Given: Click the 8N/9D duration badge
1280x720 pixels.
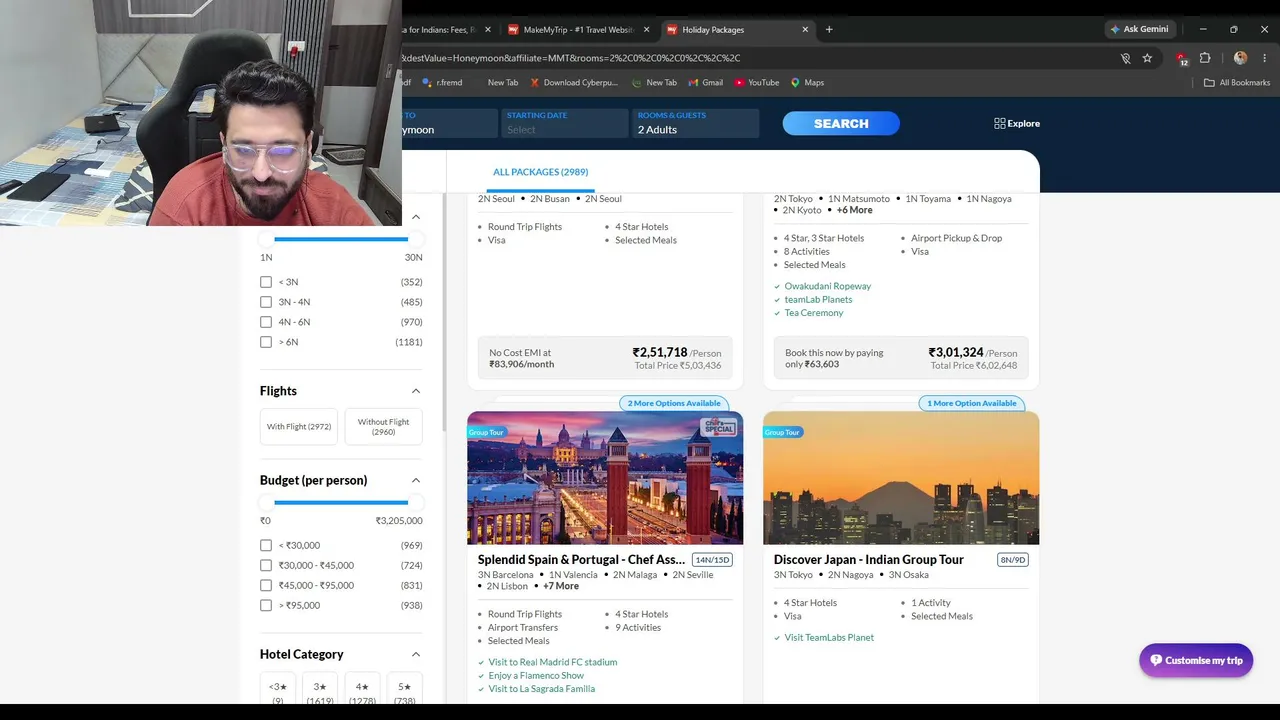Looking at the screenshot, I should point(1013,560).
